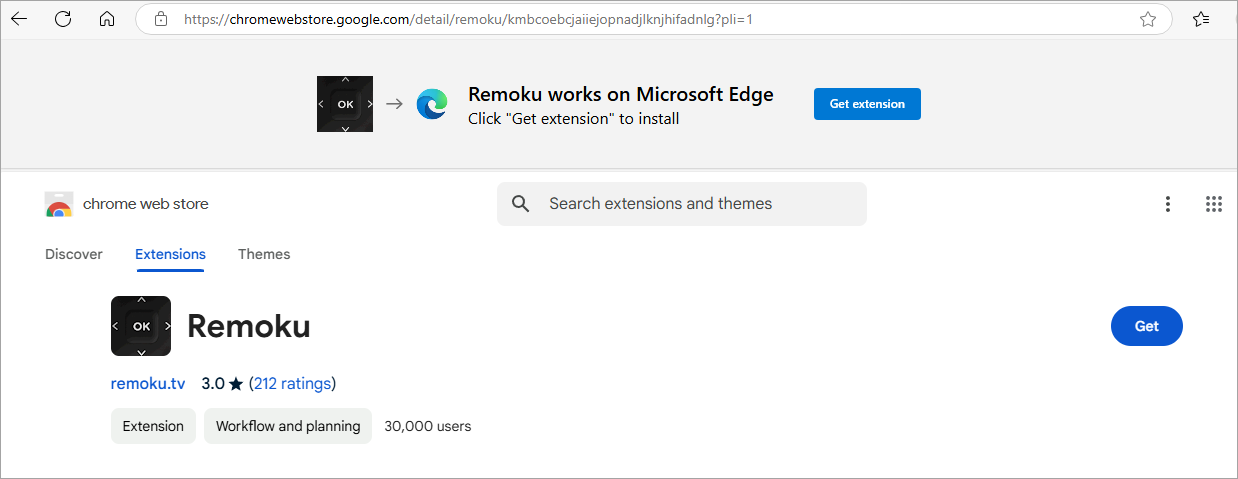Click the magnifying glass search icon
The image size is (1238, 479).
point(520,204)
